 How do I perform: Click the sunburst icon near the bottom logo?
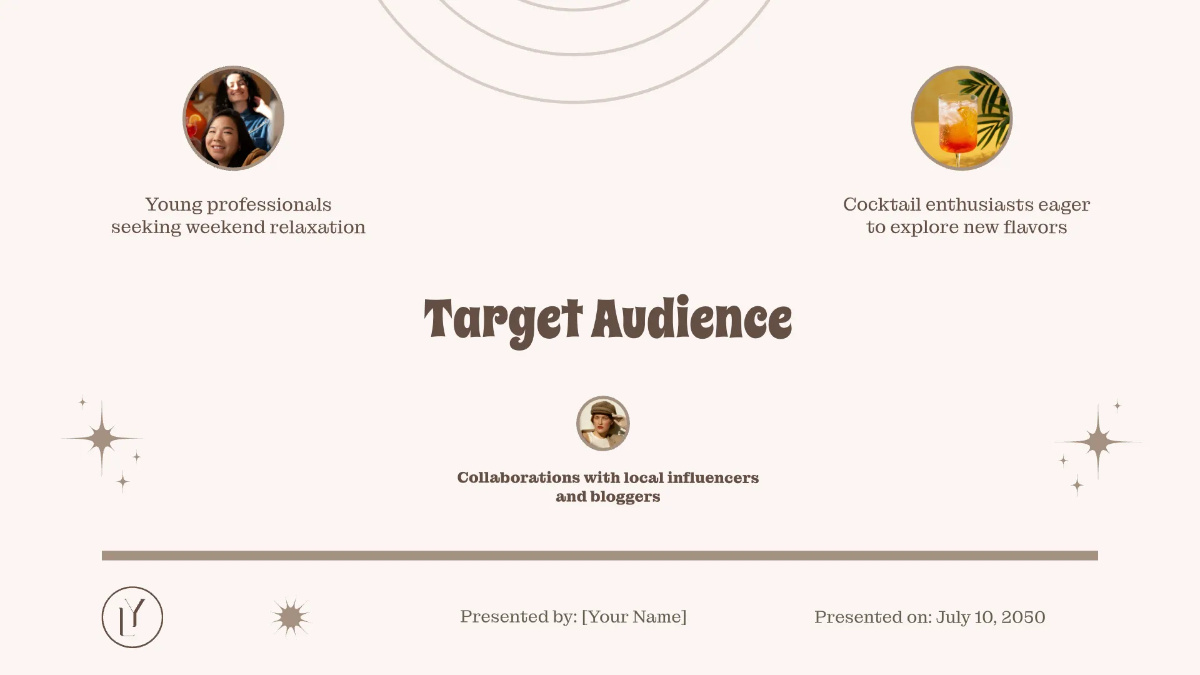289,616
